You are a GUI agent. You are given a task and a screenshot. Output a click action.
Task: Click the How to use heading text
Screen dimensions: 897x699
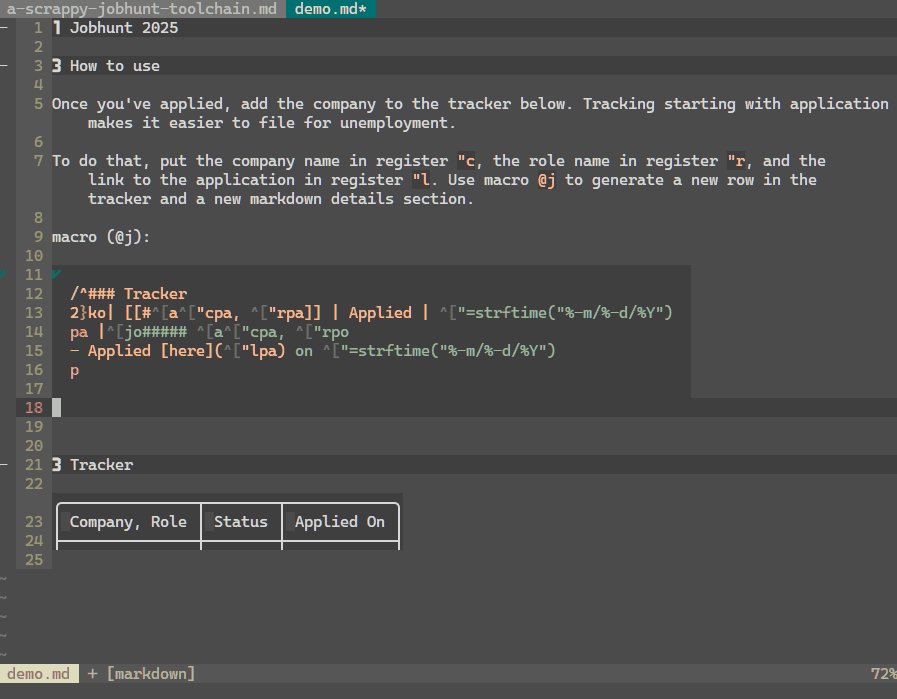115,66
